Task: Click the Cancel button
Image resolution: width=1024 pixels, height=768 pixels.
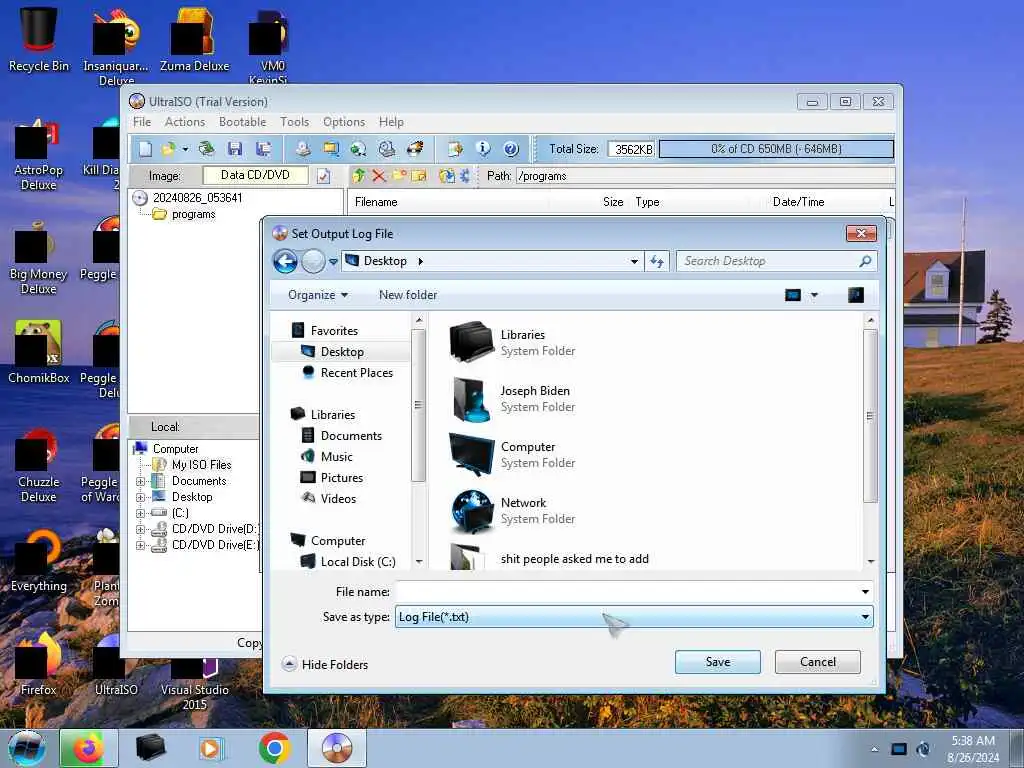Action: point(818,662)
